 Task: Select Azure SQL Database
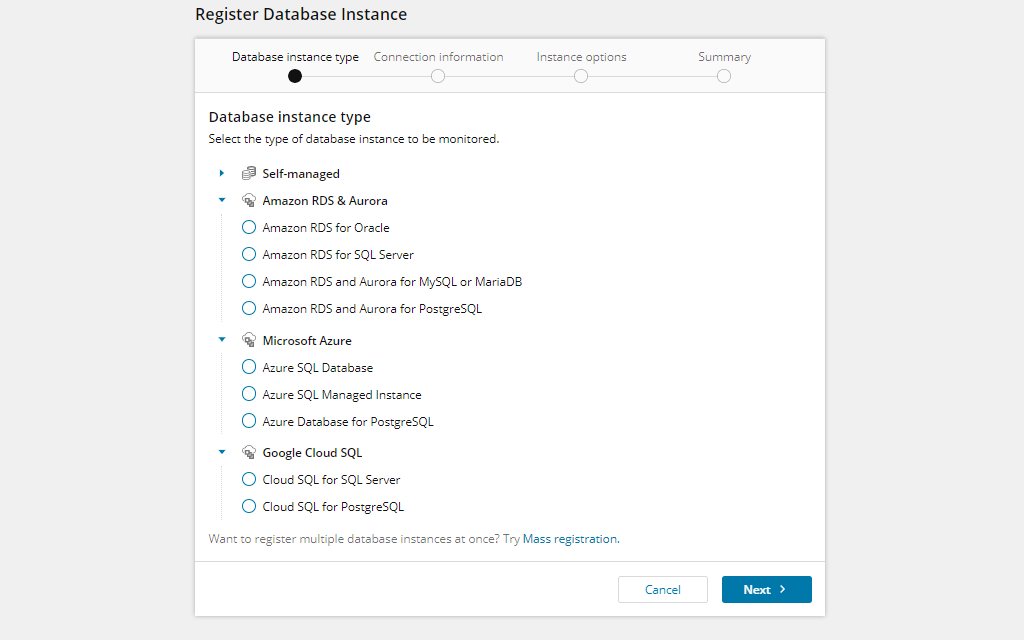pos(248,367)
